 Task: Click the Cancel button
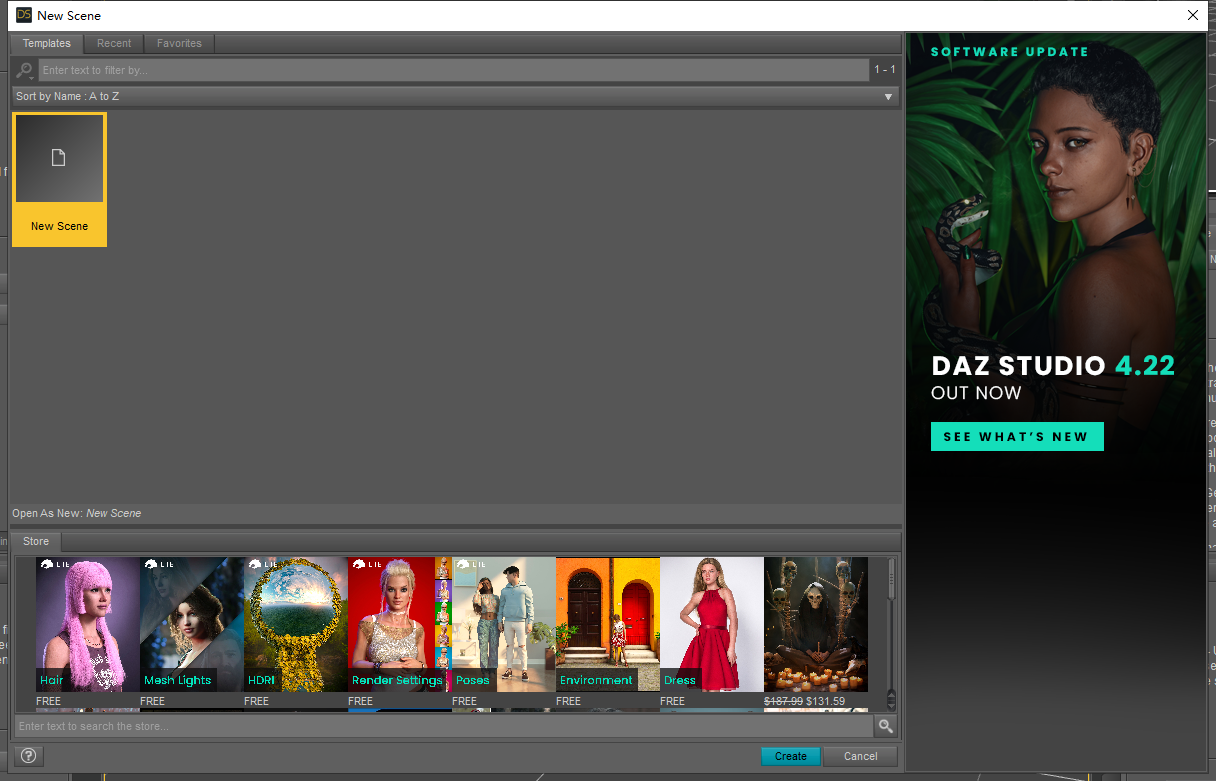860,756
